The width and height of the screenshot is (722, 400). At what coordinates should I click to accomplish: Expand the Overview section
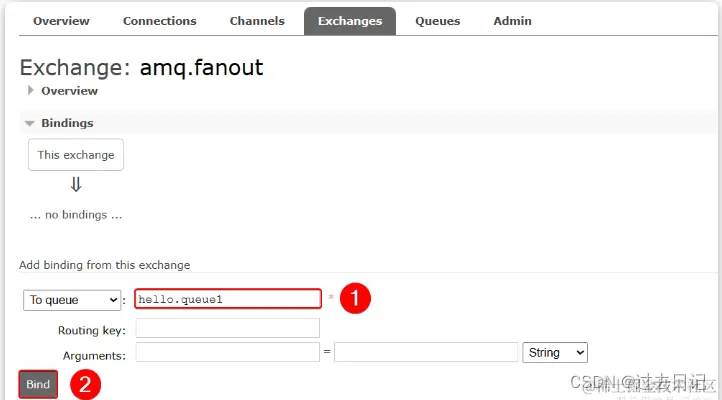click(x=63, y=91)
